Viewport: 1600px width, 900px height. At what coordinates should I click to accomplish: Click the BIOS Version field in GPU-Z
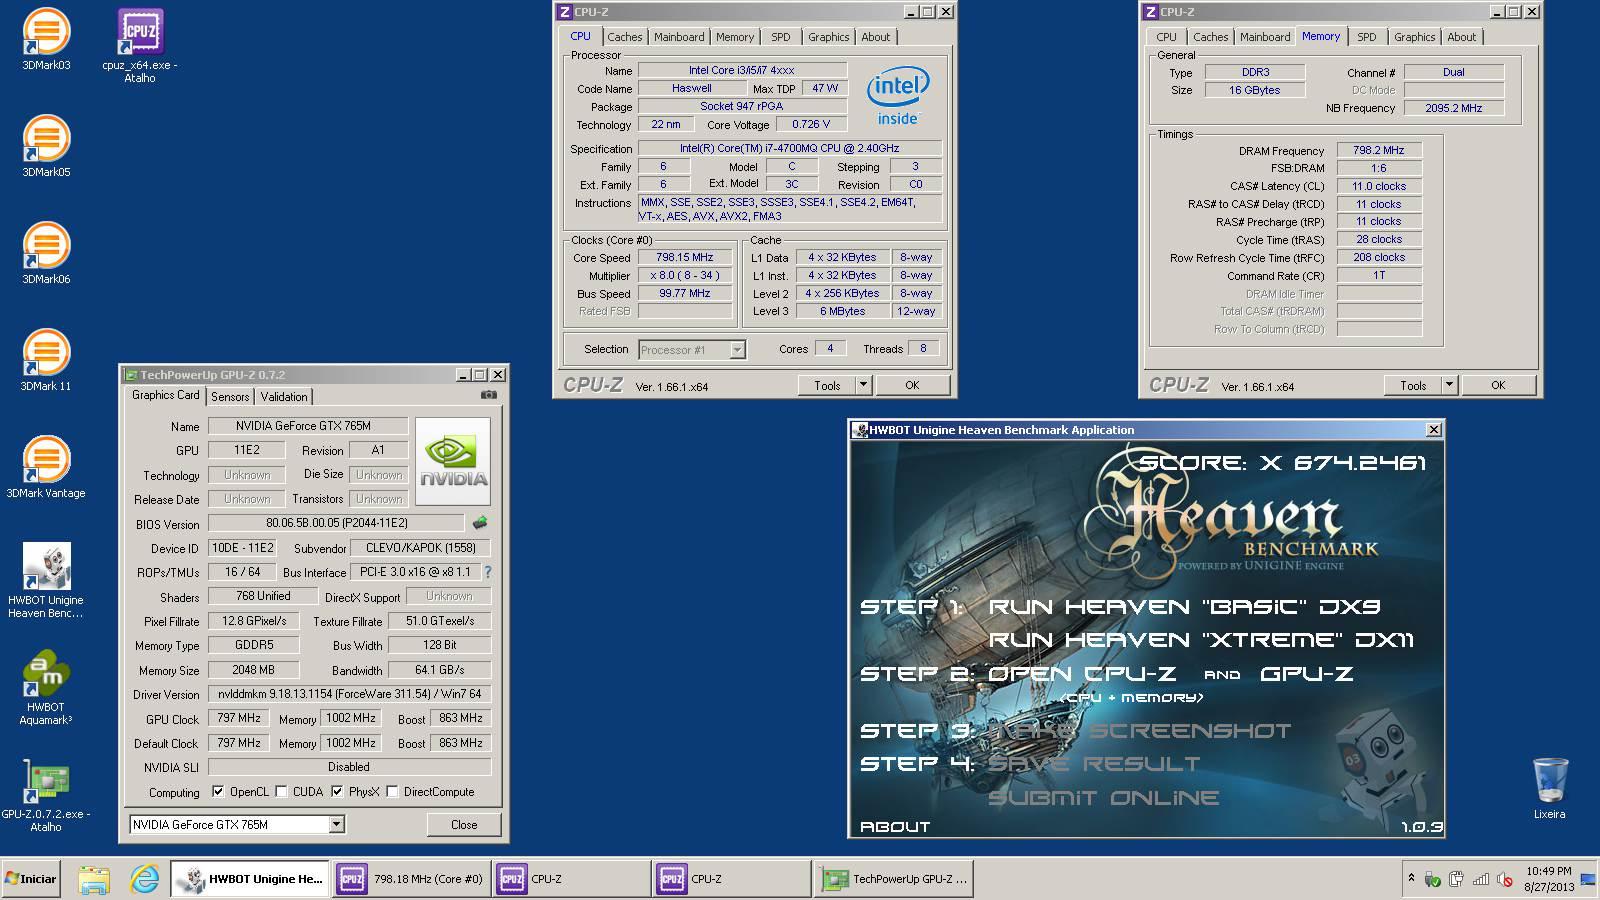(x=336, y=523)
